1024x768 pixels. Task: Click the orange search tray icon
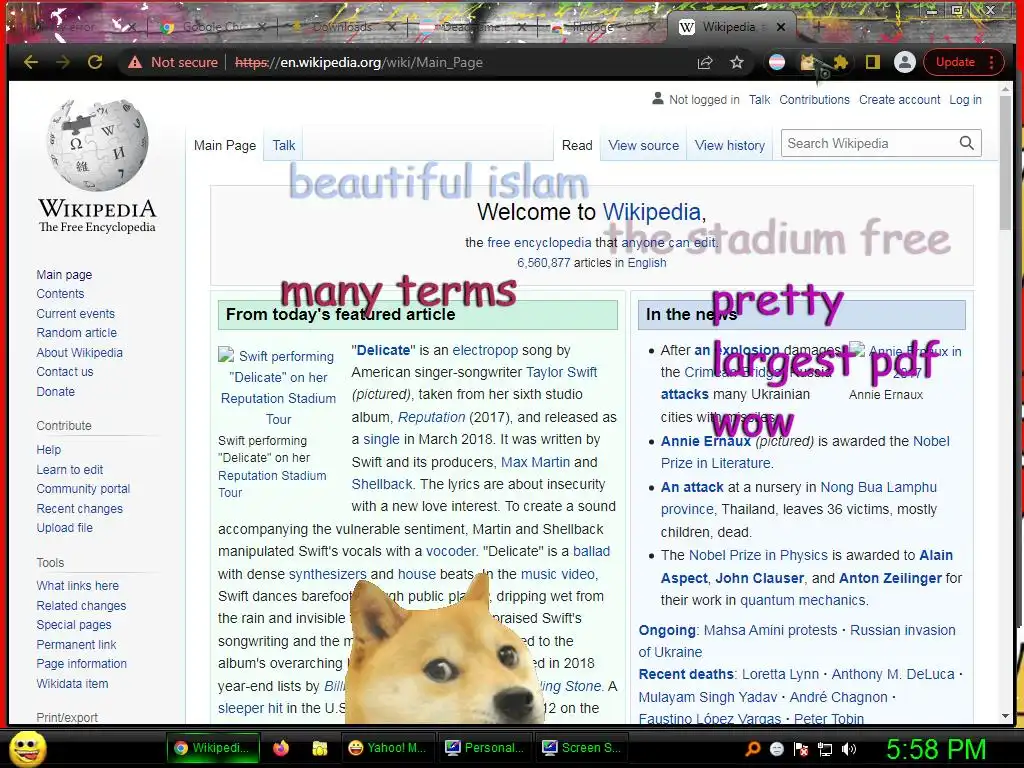coord(752,749)
